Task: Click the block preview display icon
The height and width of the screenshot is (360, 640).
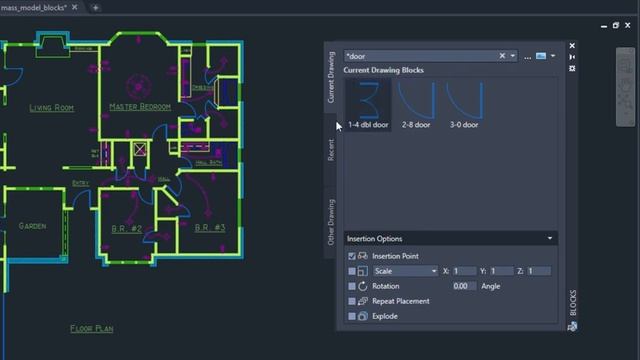Action: coord(541,56)
